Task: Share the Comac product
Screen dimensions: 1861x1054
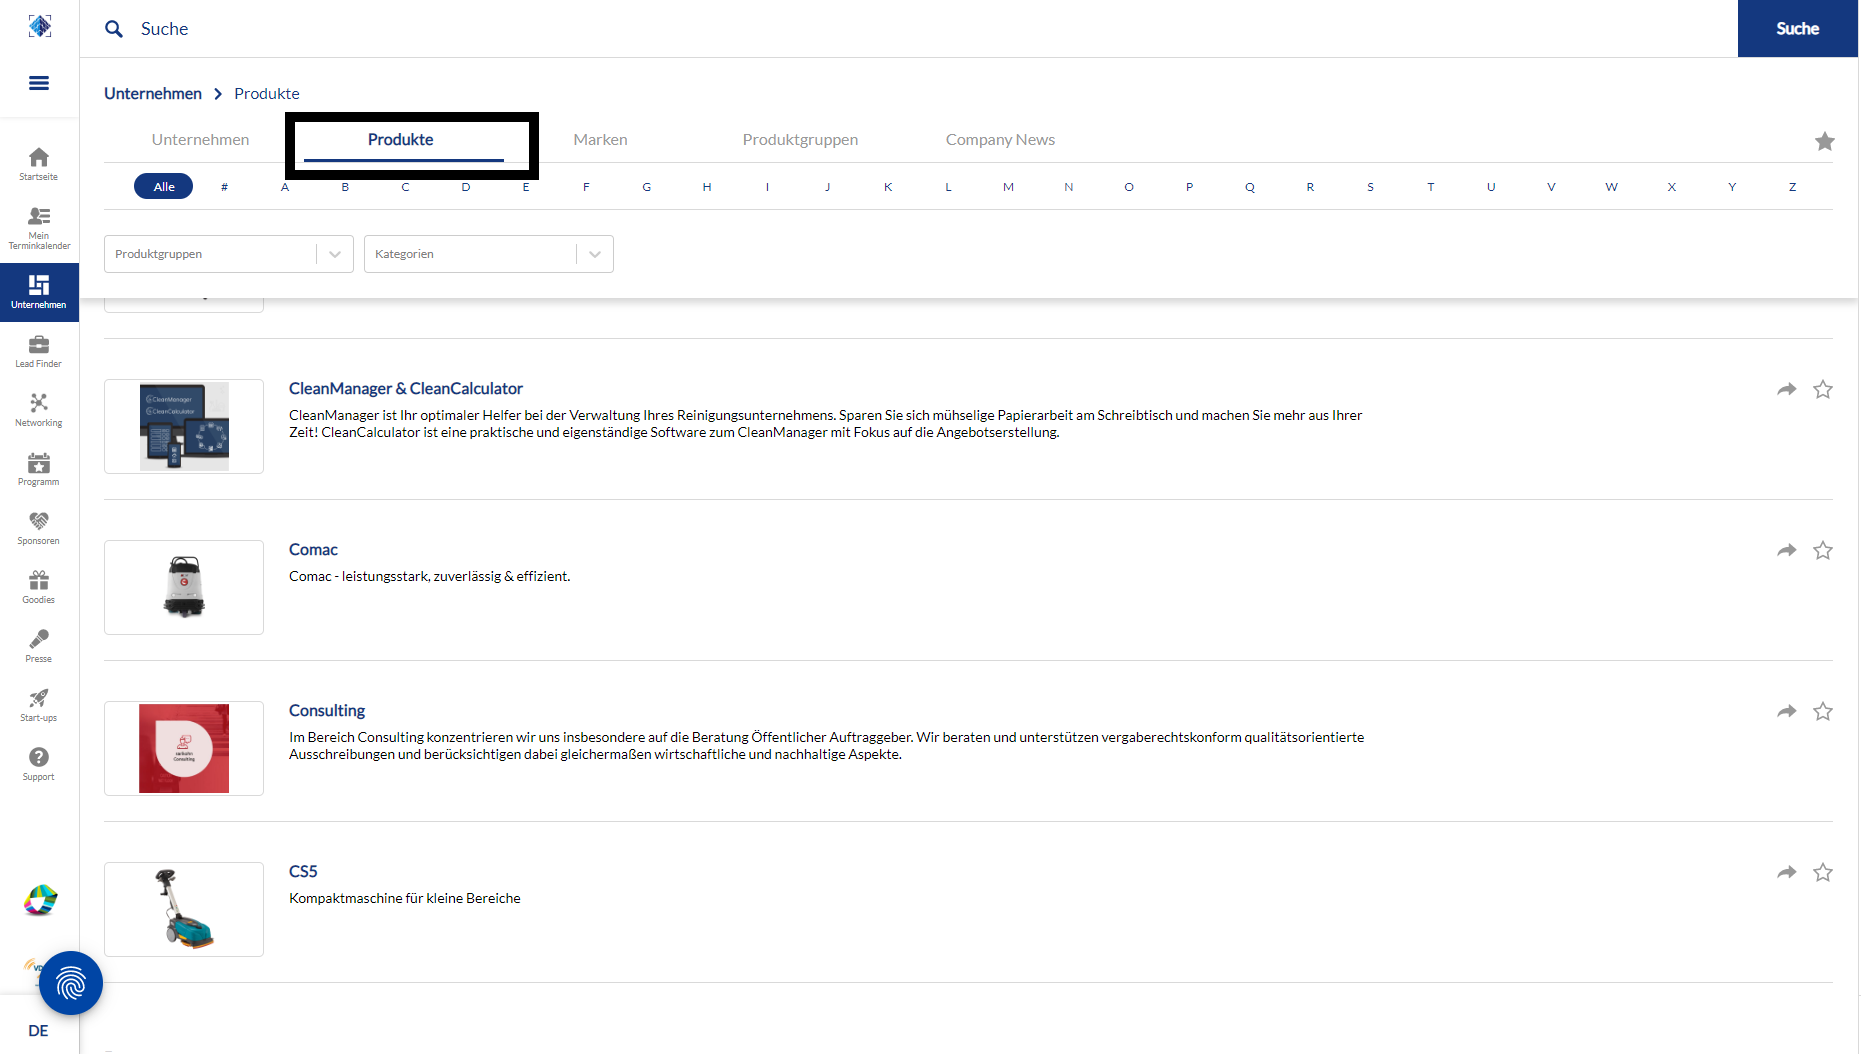Action: point(1787,550)
